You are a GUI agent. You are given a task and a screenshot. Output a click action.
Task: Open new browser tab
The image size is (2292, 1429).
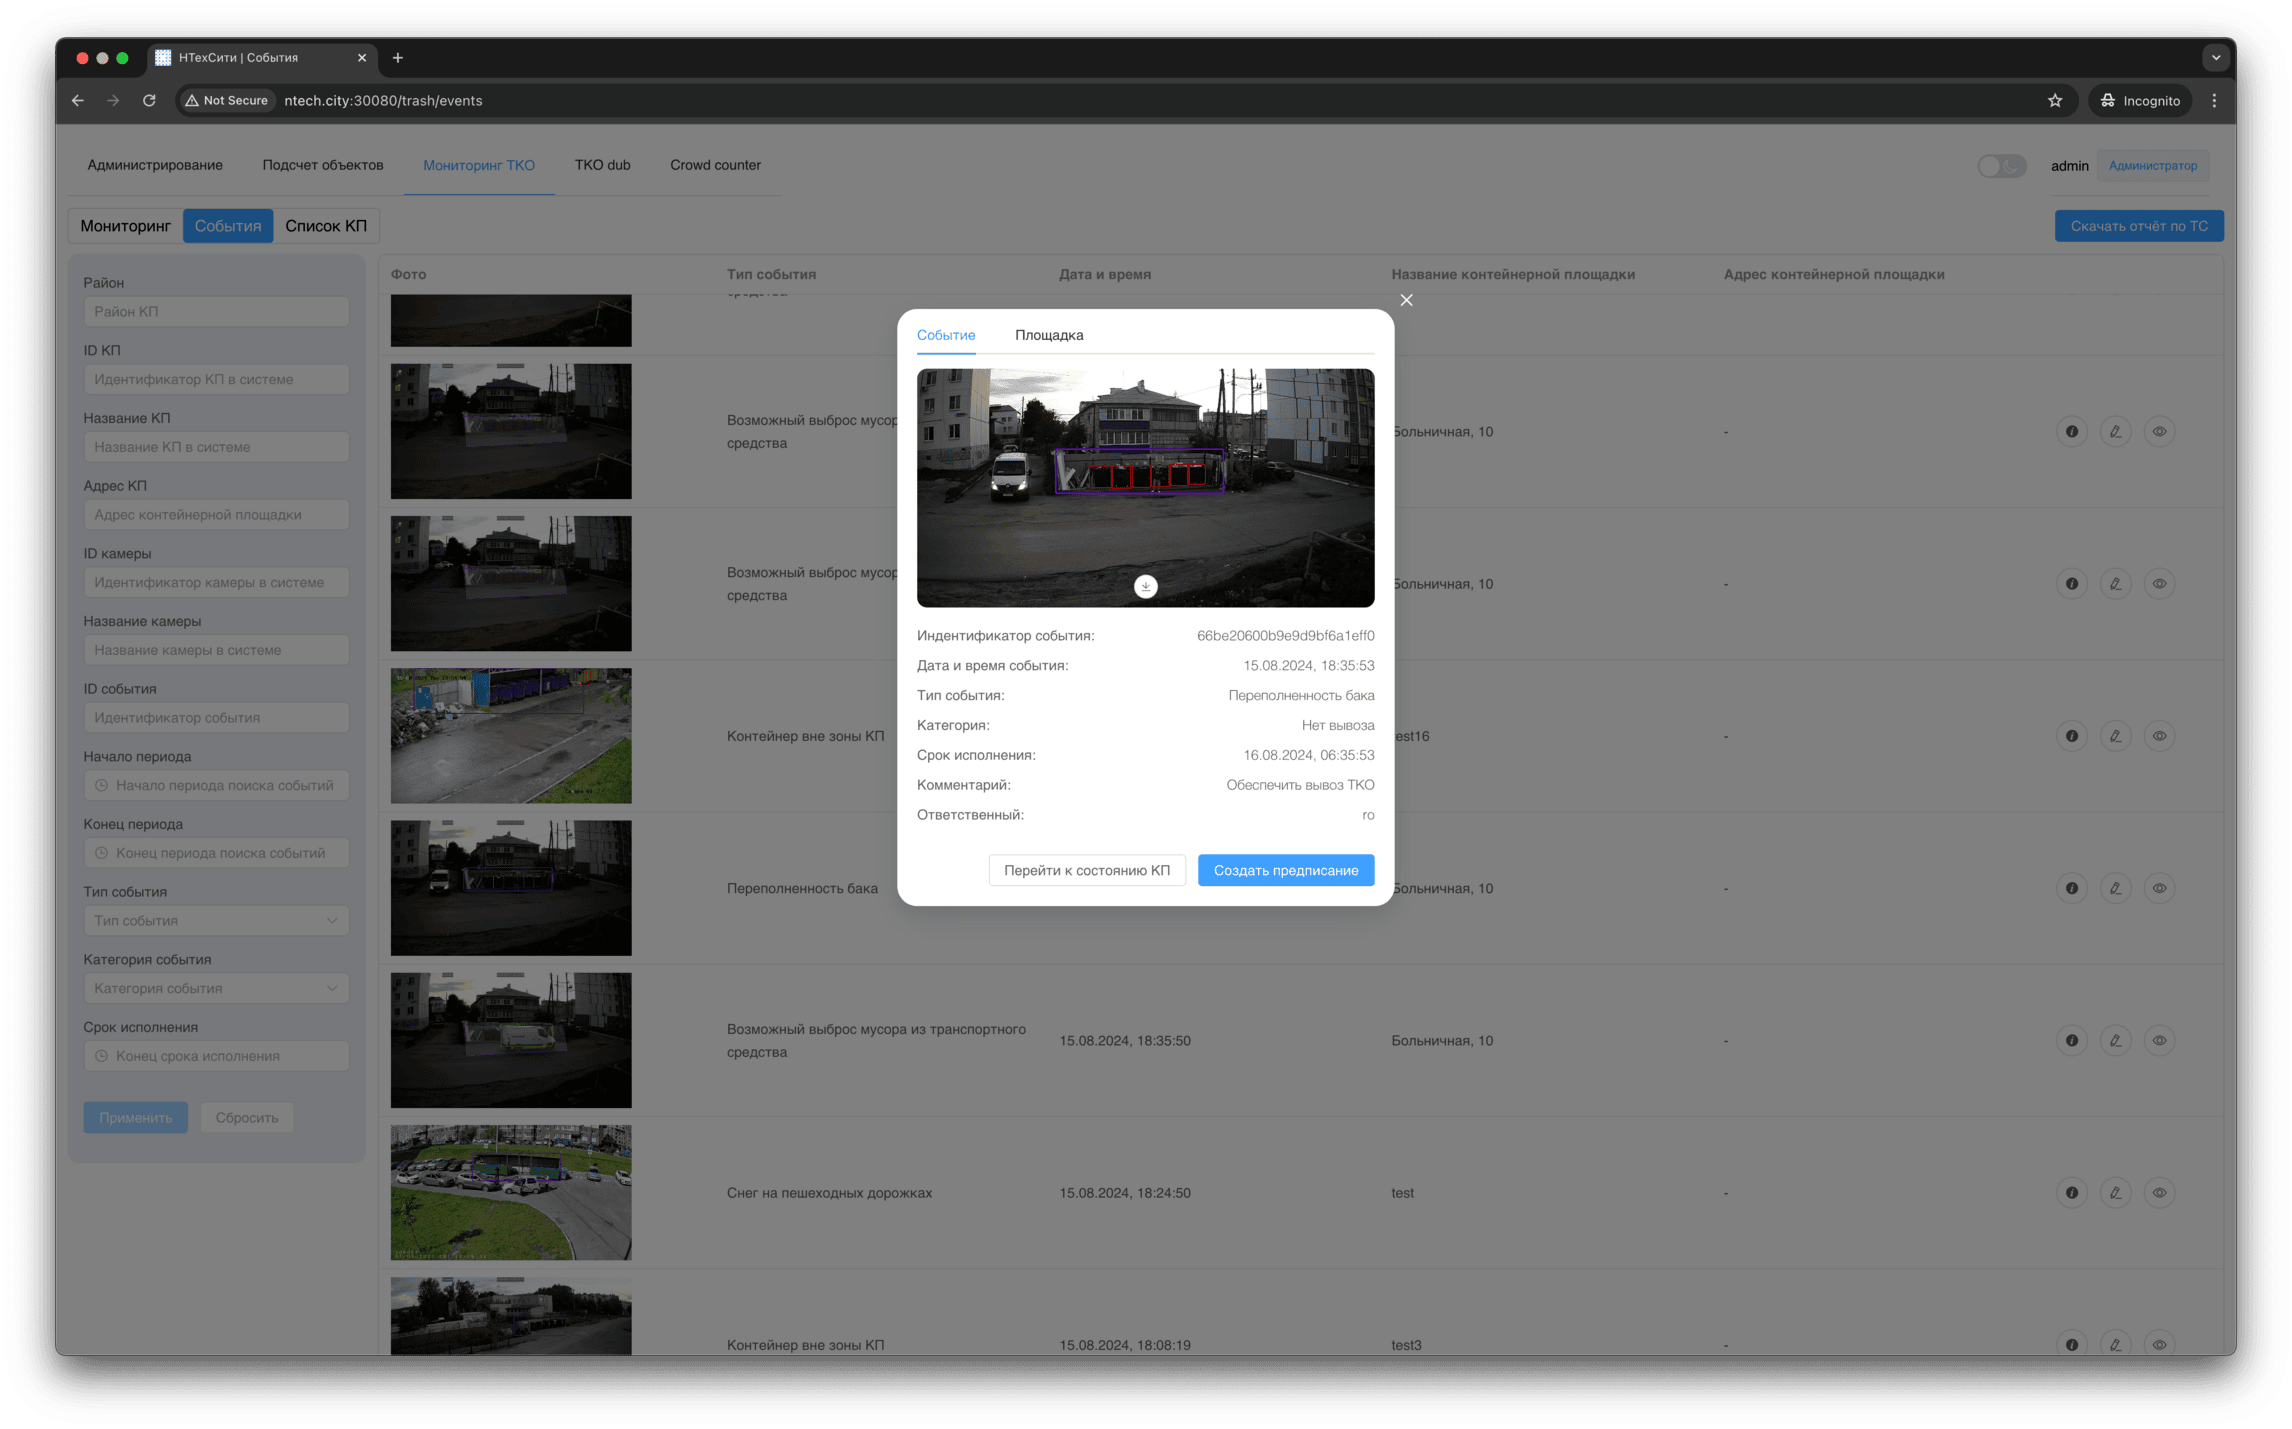tap(398, 58)
